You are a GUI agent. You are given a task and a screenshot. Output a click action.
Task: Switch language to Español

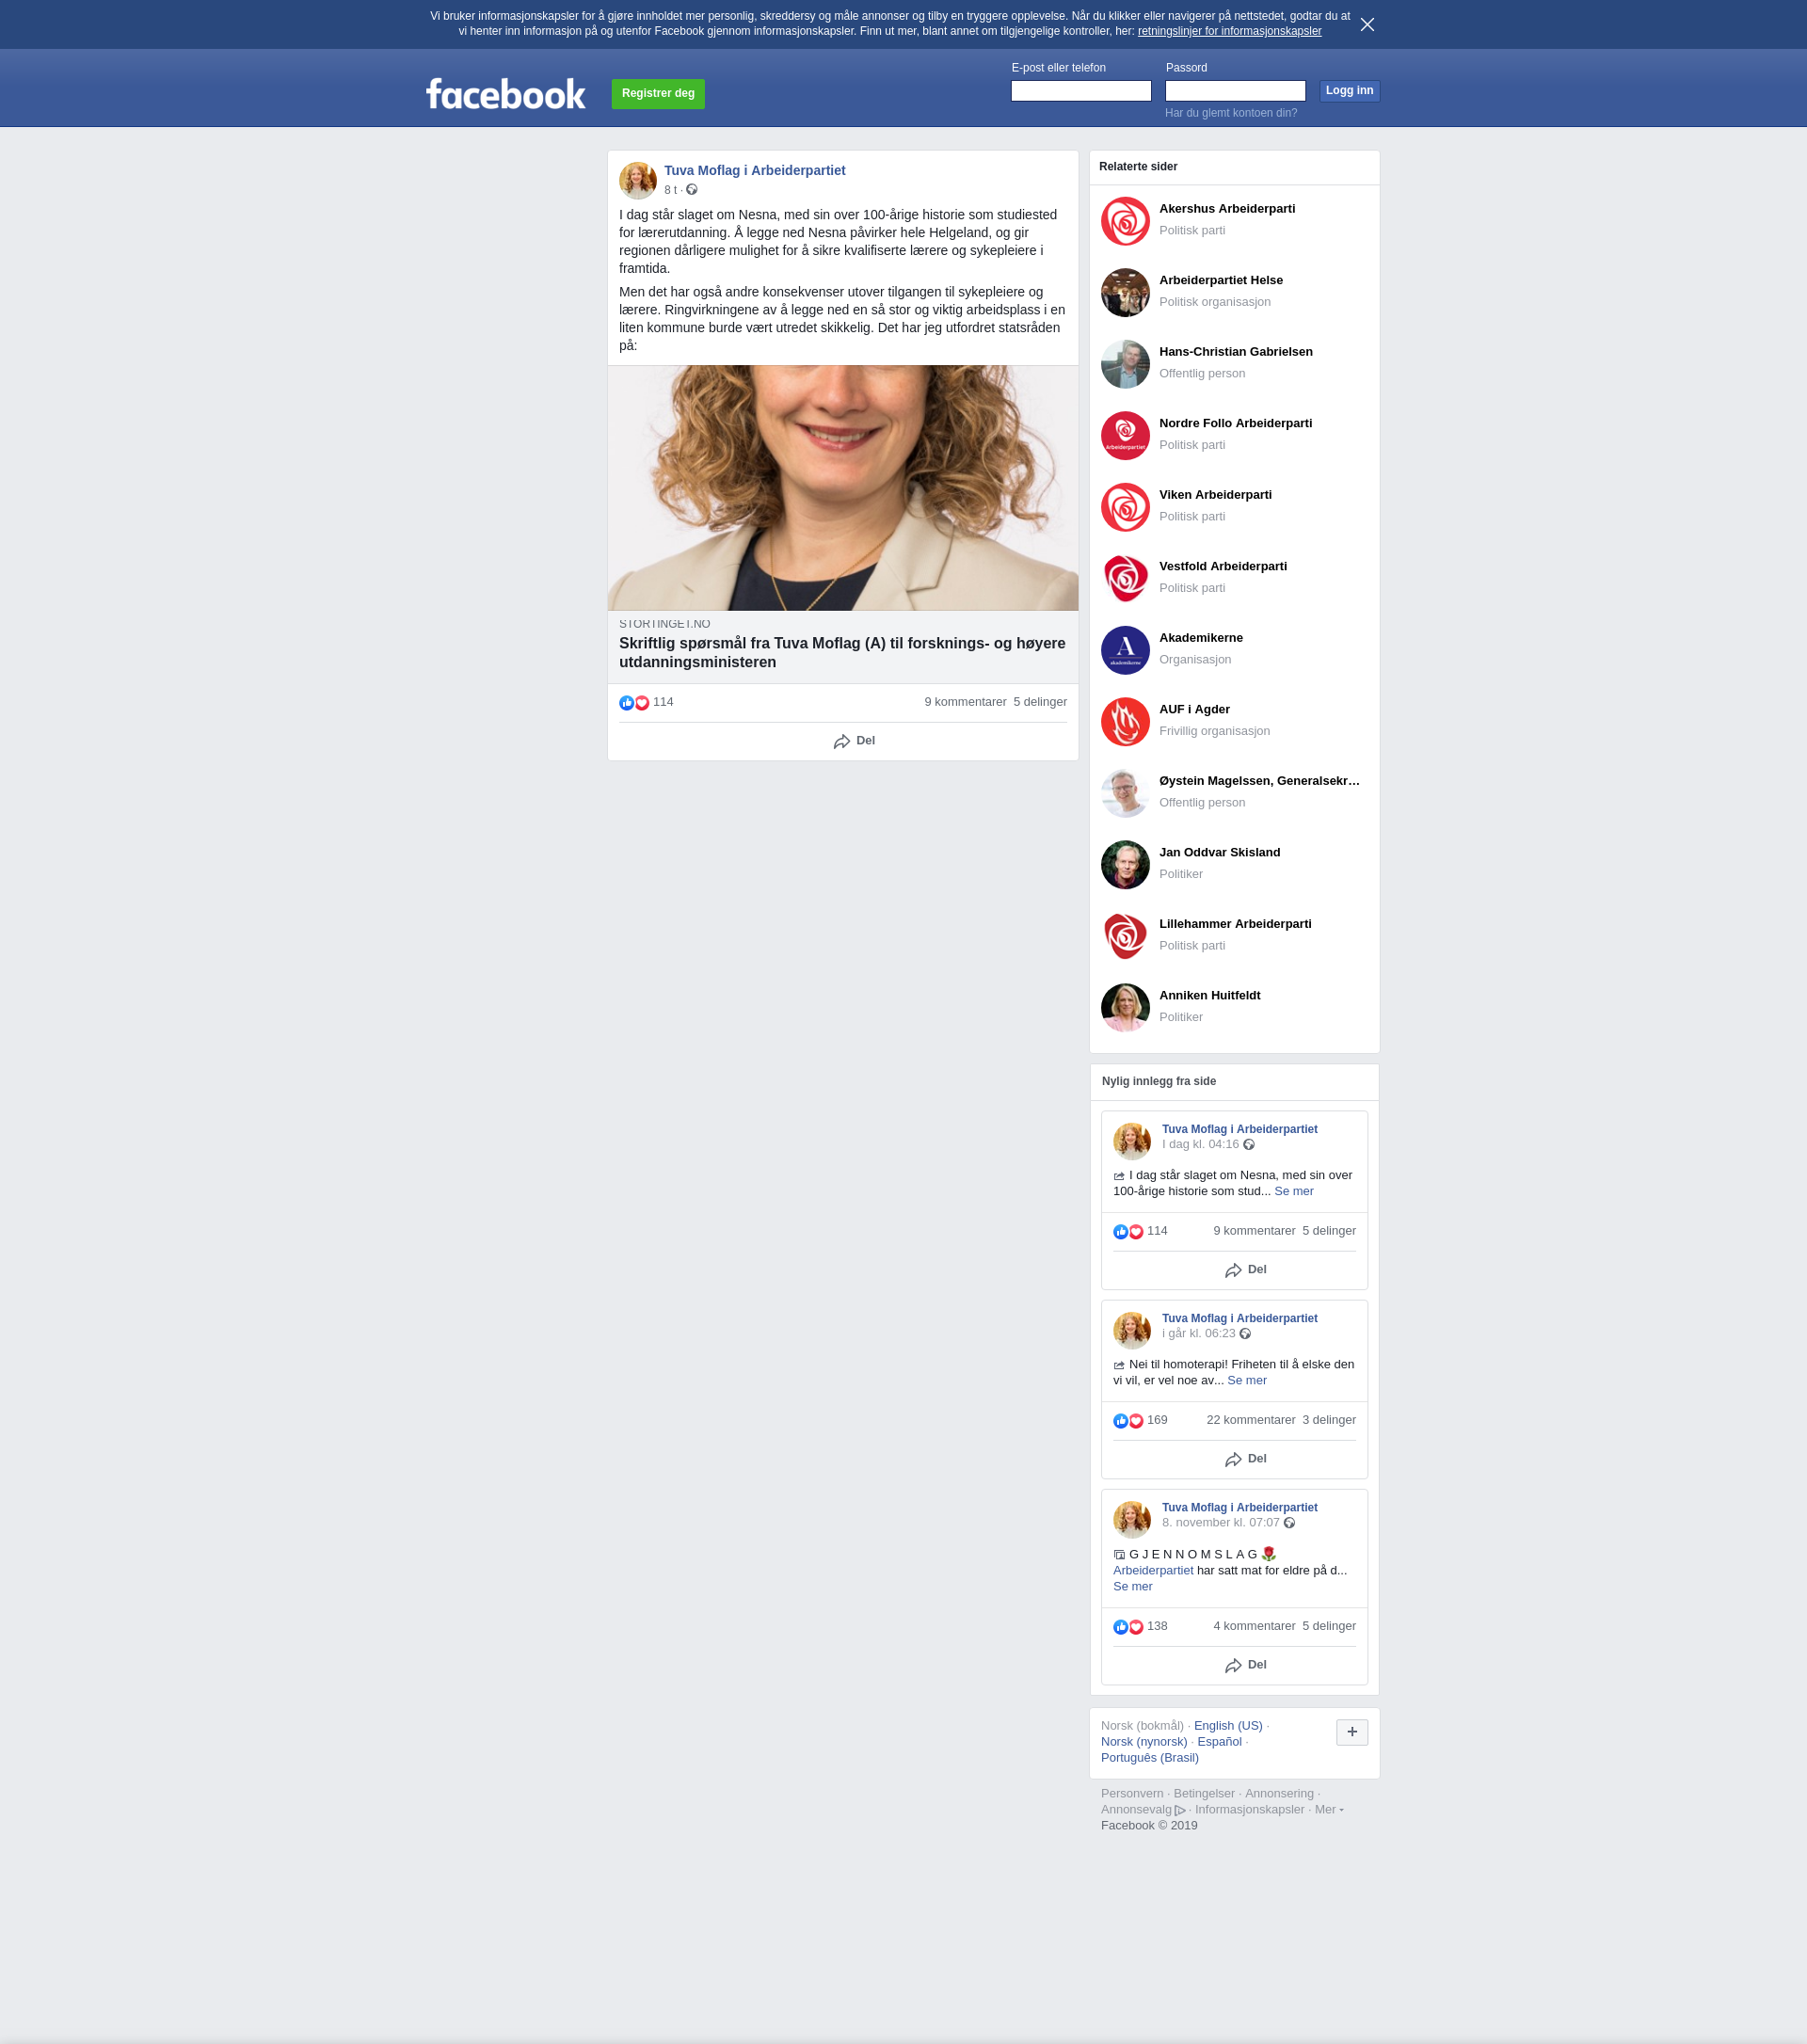pyautogui.click(x=1219, y=1742)
